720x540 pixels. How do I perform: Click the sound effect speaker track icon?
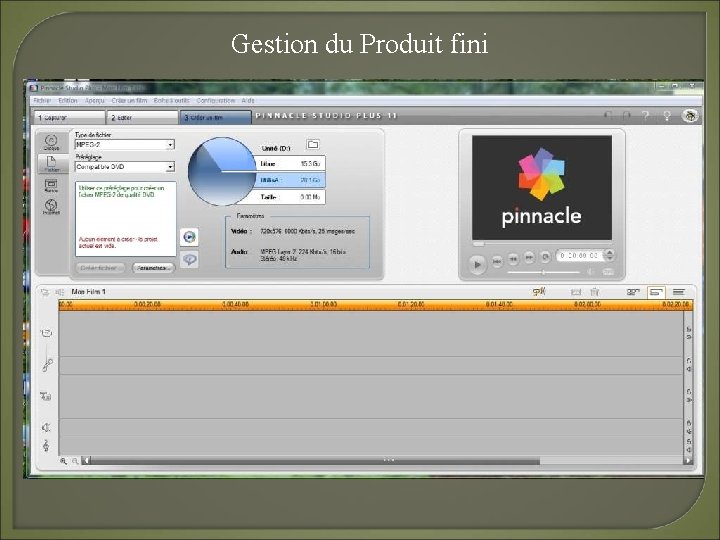[46, 428]
